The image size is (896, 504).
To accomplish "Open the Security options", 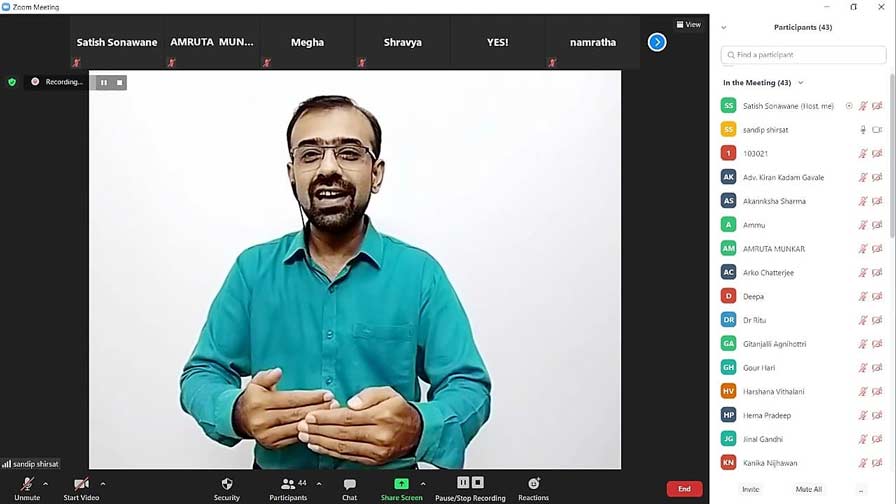I will 227,488.
